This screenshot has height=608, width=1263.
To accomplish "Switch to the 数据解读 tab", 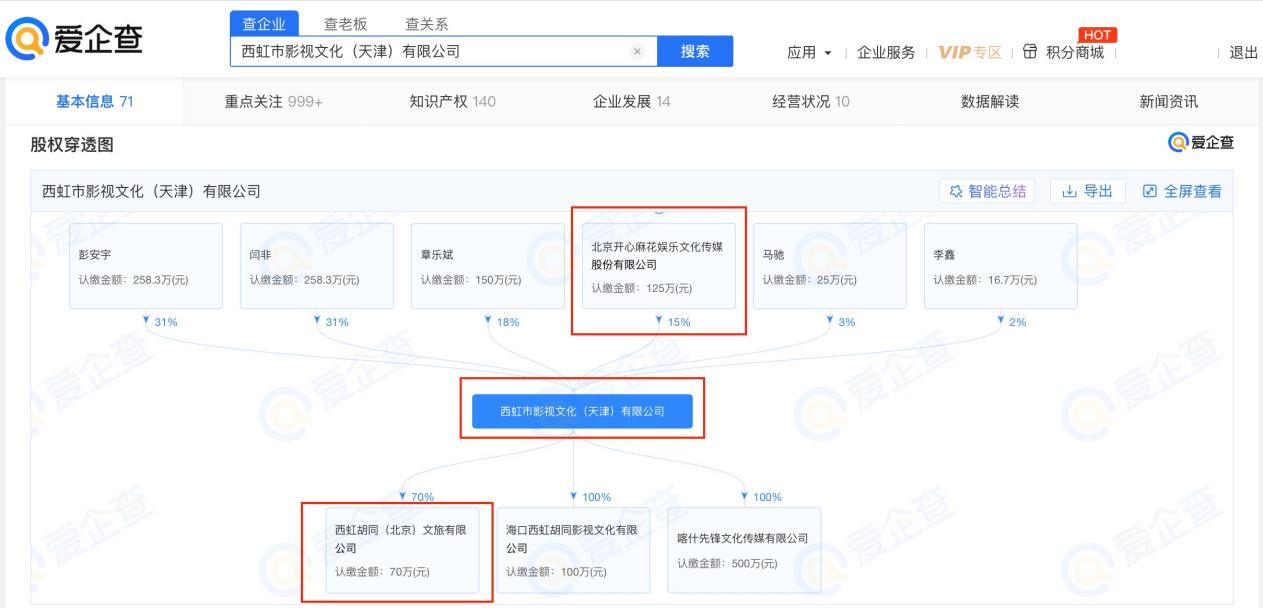I will pos(990,101).
